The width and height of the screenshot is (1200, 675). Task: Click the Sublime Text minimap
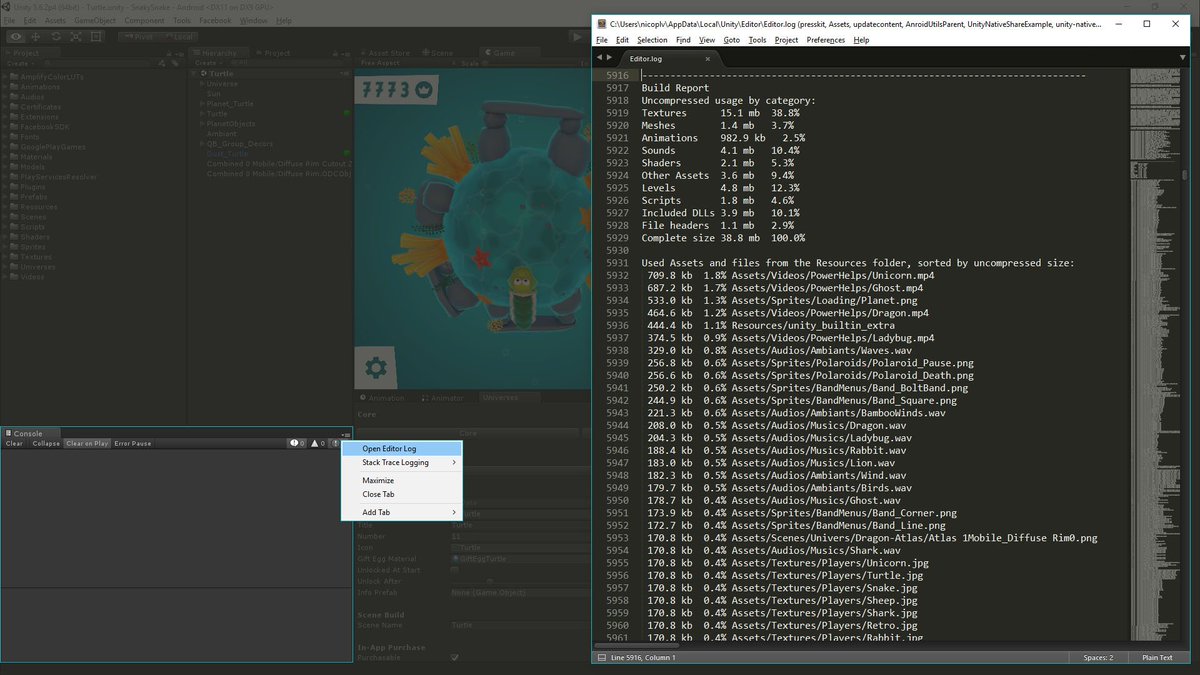tap(1155, 355)
